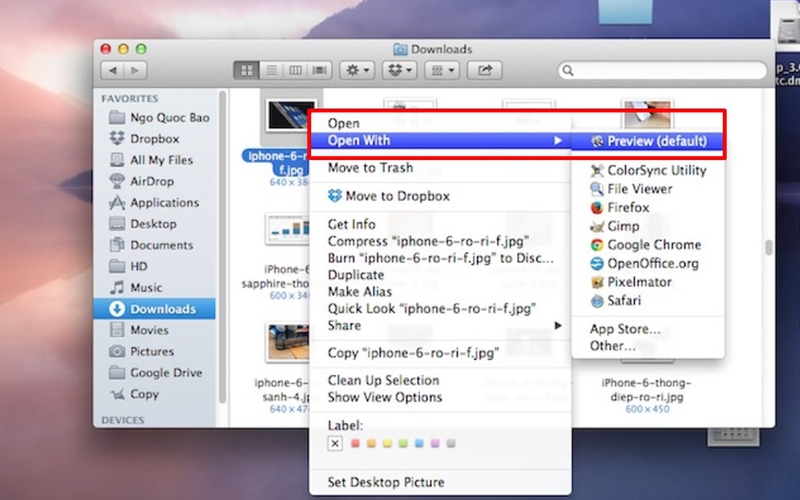Select Downloads in the sidebar
The image size is (800, 500).
coord(154,309)
